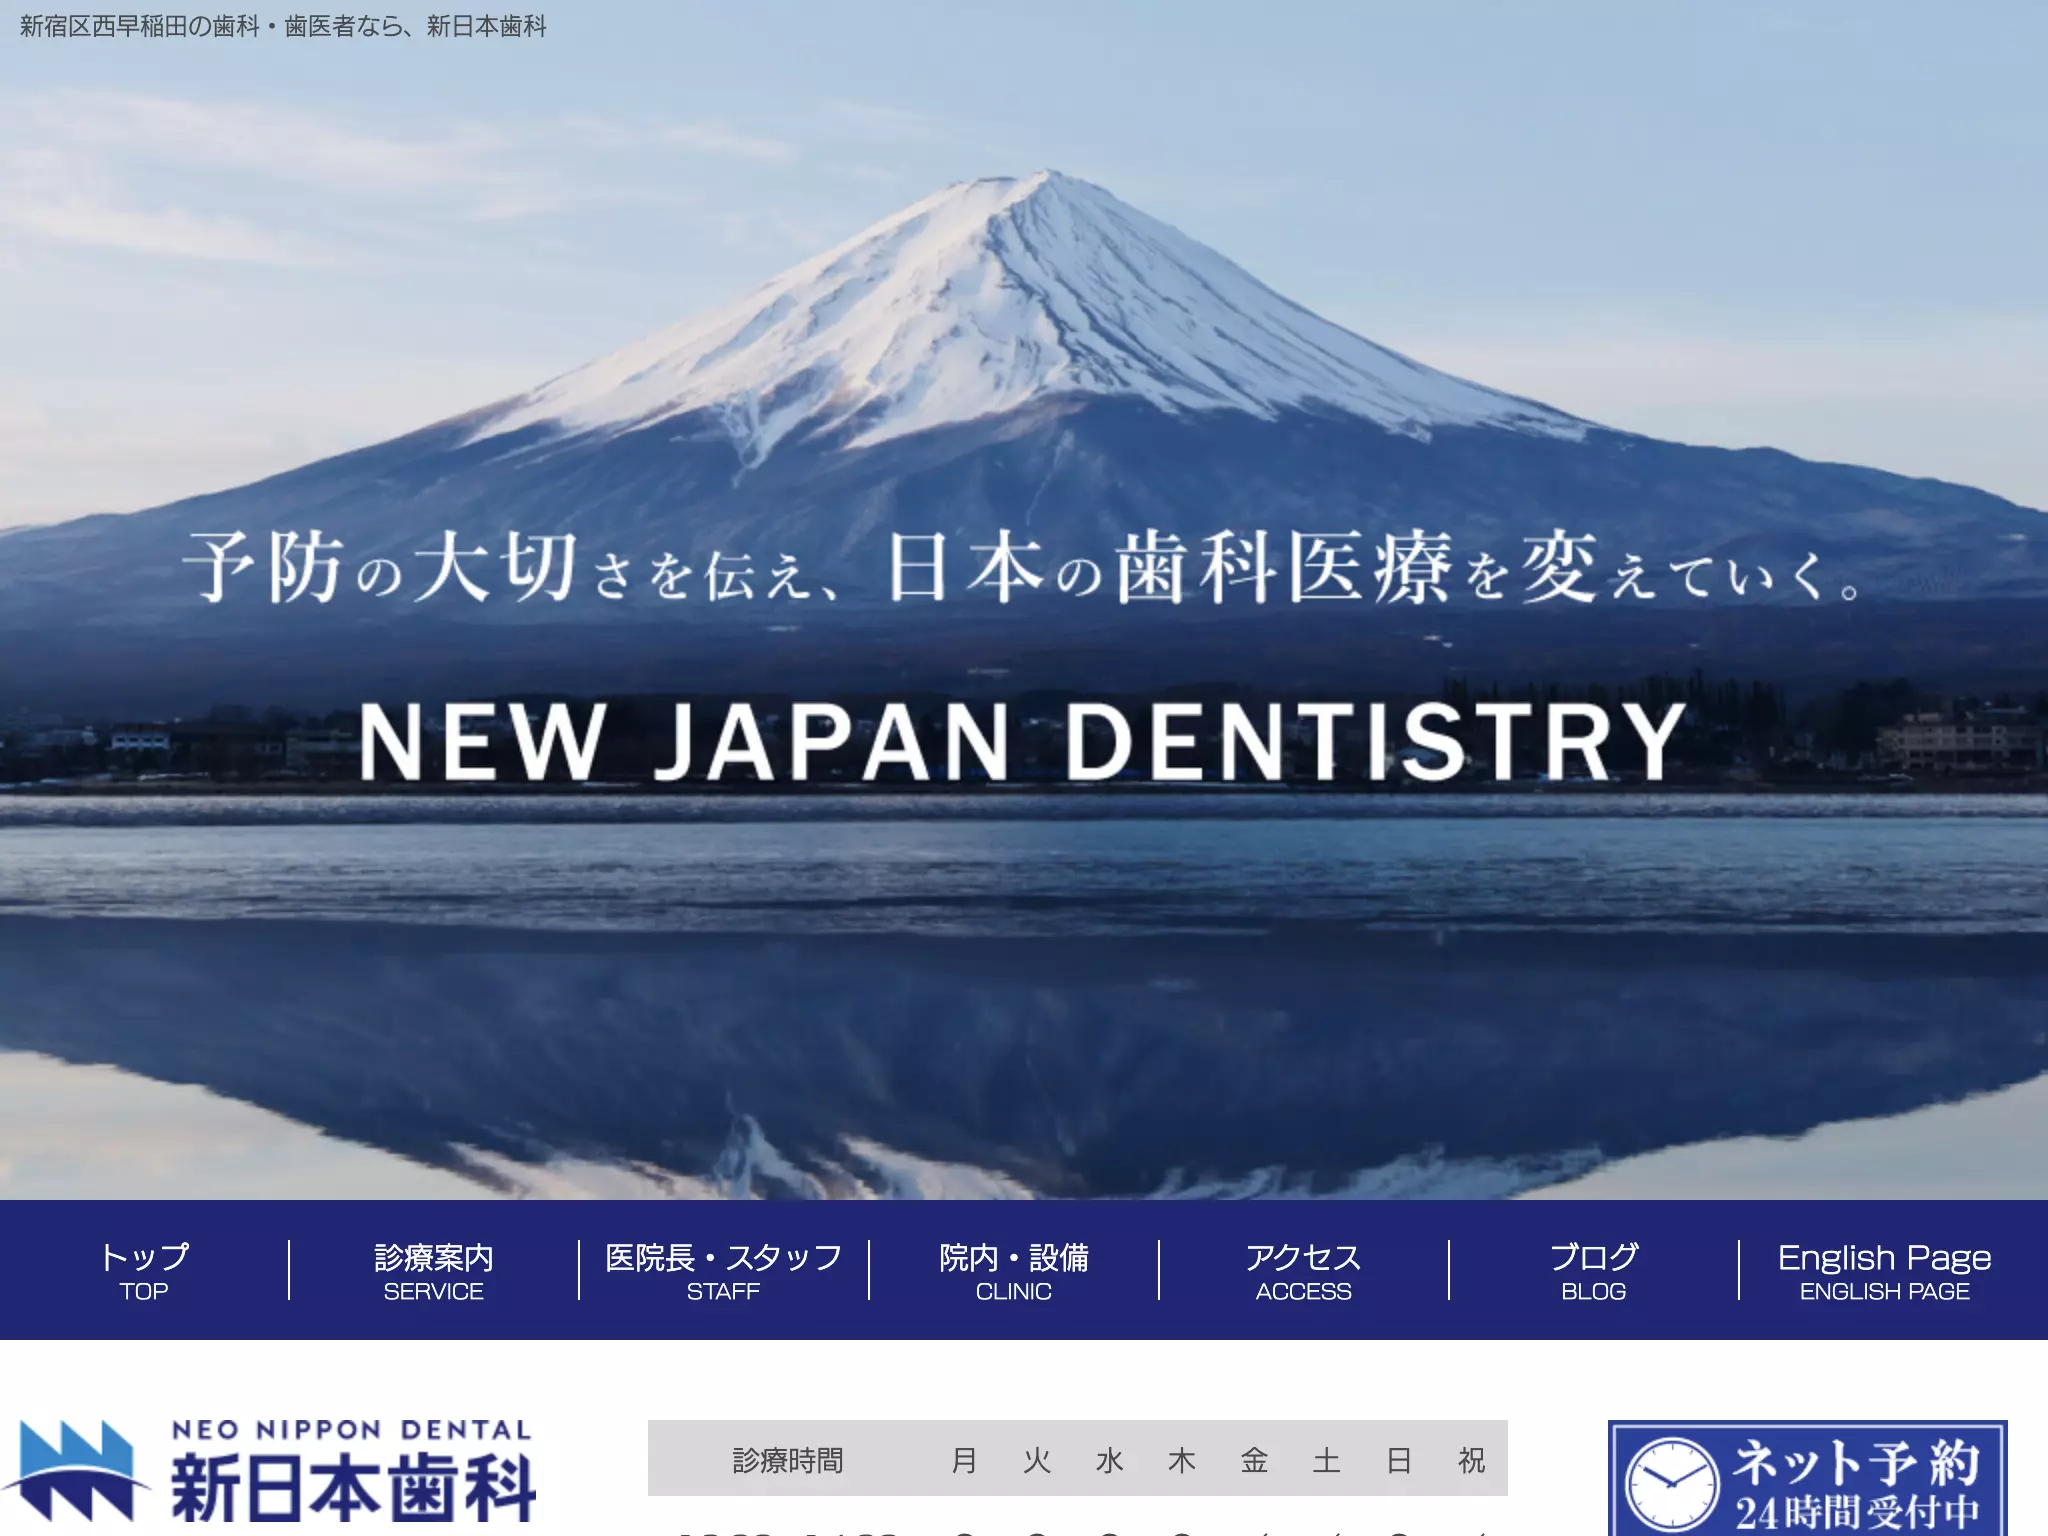
Task: Switch to English Page
Action: click(x=1885, y=1270)
